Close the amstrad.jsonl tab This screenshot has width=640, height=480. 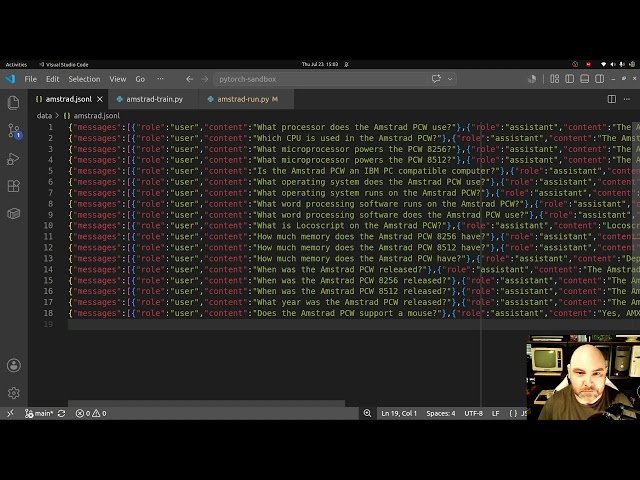pyautogui.click(x=100, y=99)
